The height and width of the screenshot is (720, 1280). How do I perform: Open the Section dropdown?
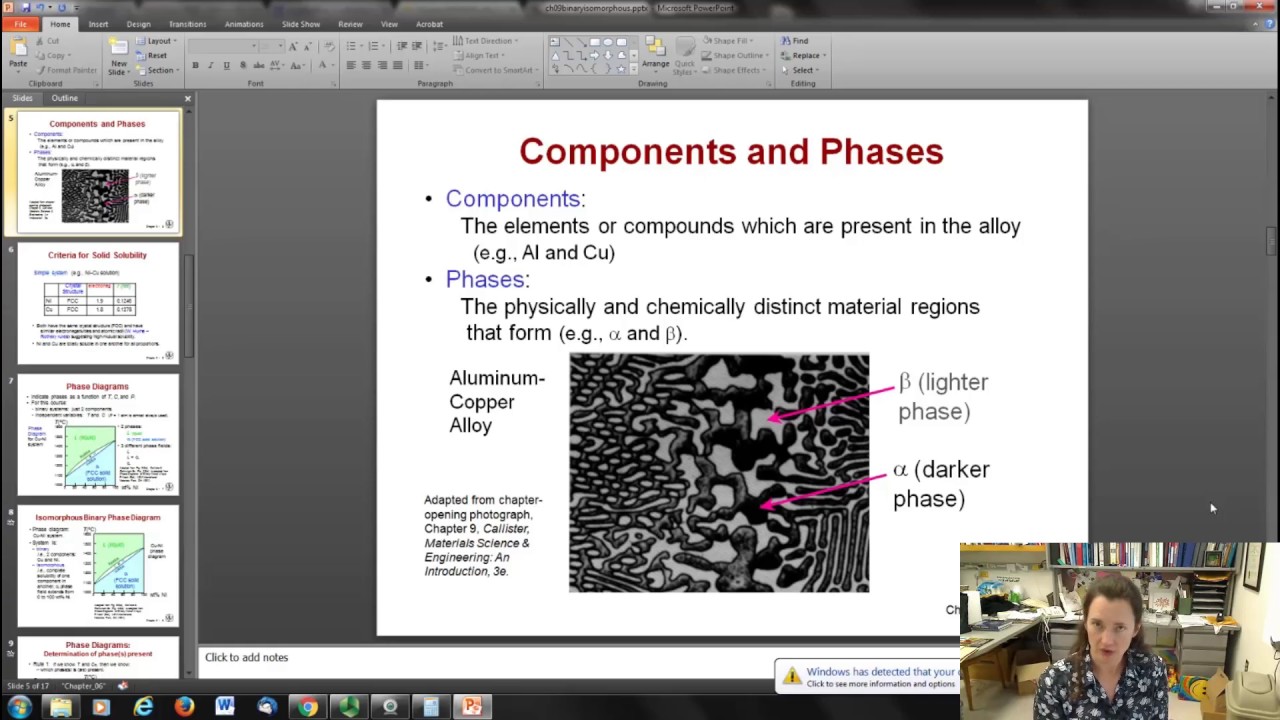158,70
